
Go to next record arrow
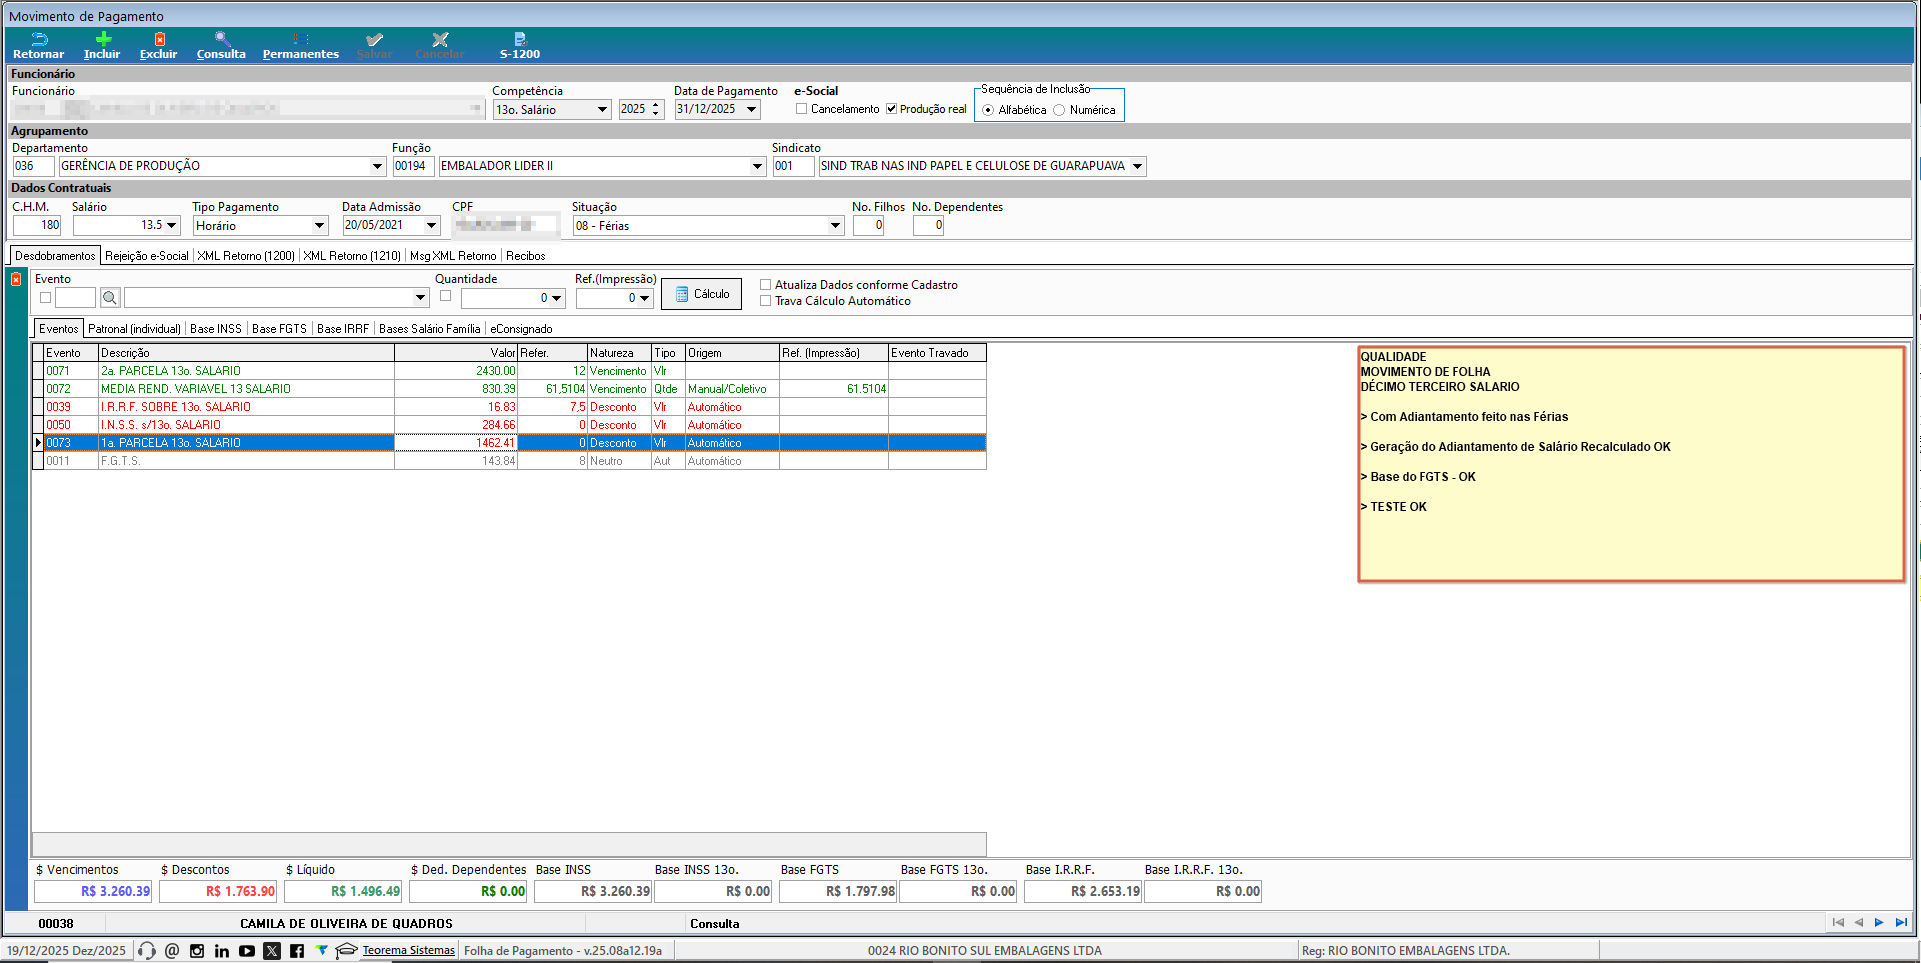pyautogui.click(x=1879, y=923)
